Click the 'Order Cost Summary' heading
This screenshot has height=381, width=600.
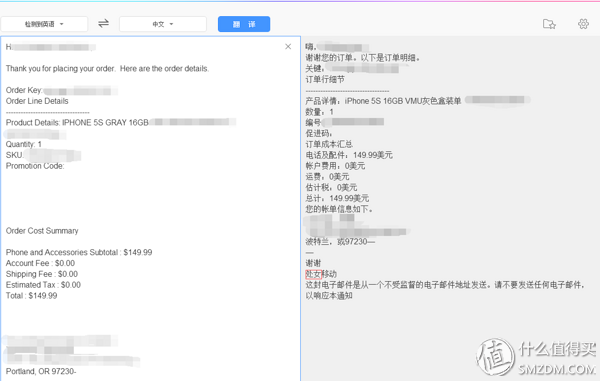click(42, 231)
